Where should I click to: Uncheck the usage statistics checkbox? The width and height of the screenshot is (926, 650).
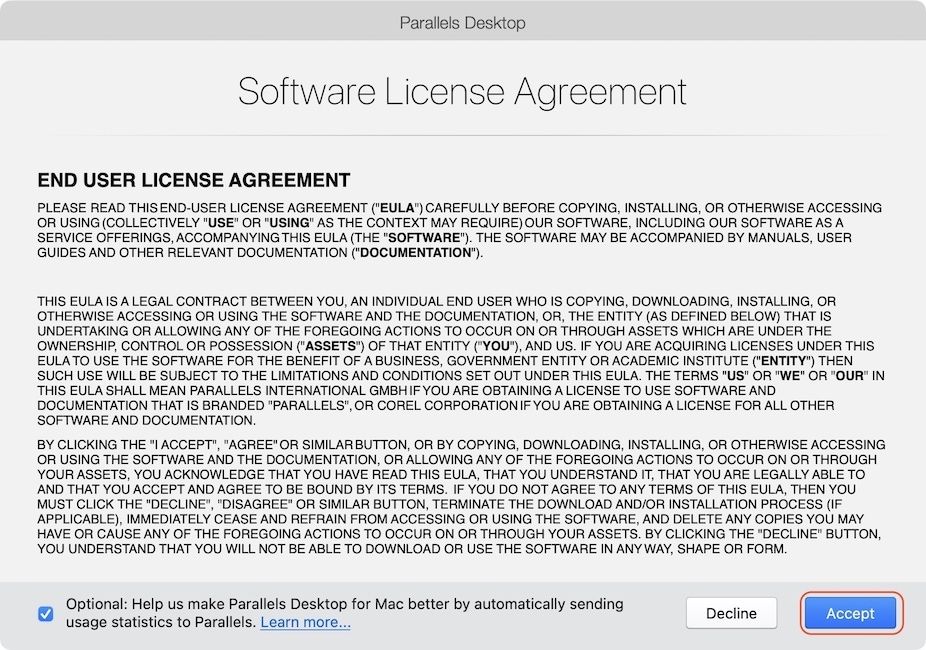45,614
